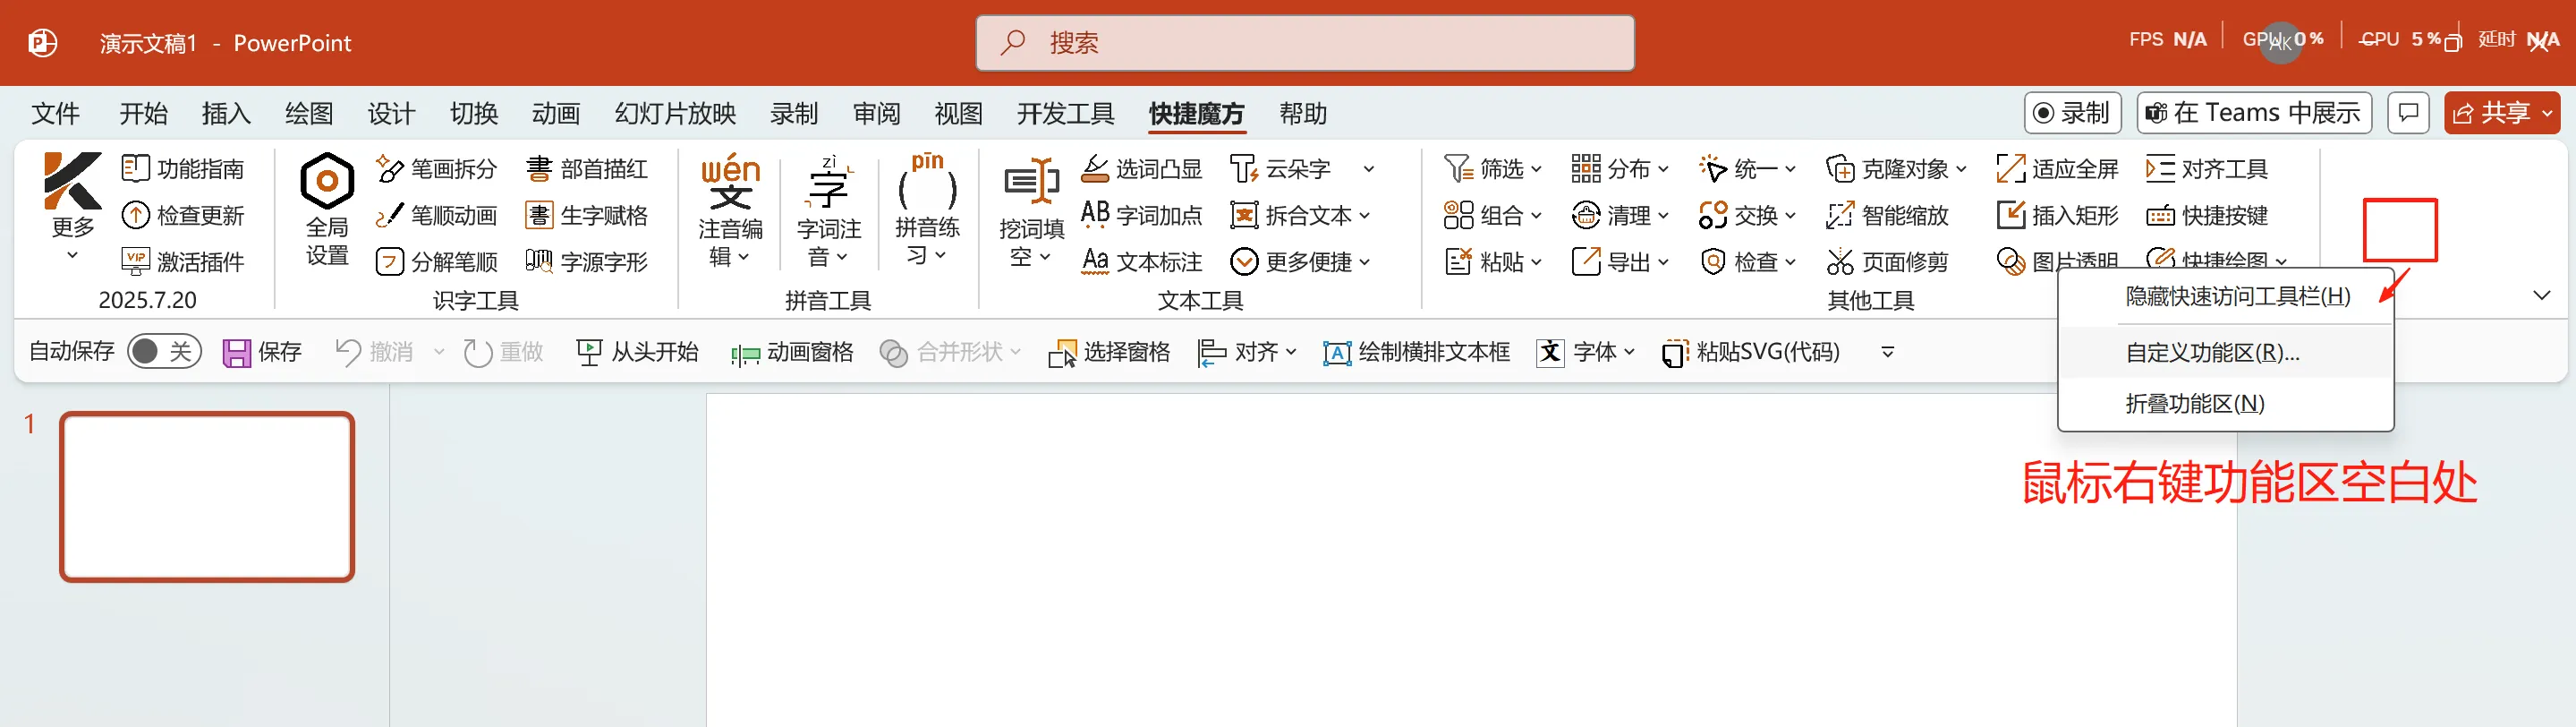Choose 隐藏快速访问工具栏(H) menu item
This screenshot has width=2576, height=727.
(x=2225, y=296)
